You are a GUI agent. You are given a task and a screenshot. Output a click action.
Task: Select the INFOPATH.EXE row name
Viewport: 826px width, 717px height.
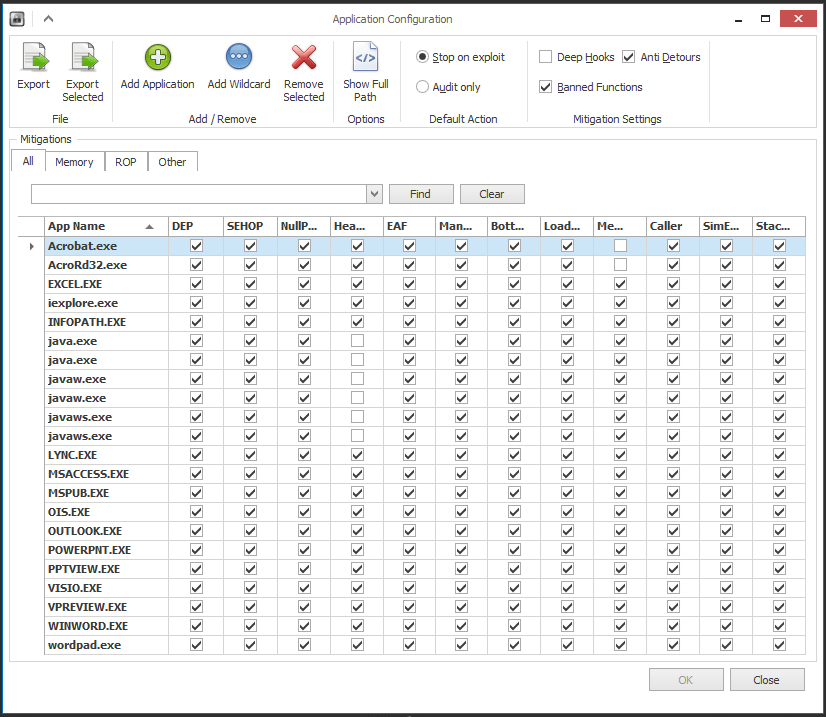coord(87,322)
